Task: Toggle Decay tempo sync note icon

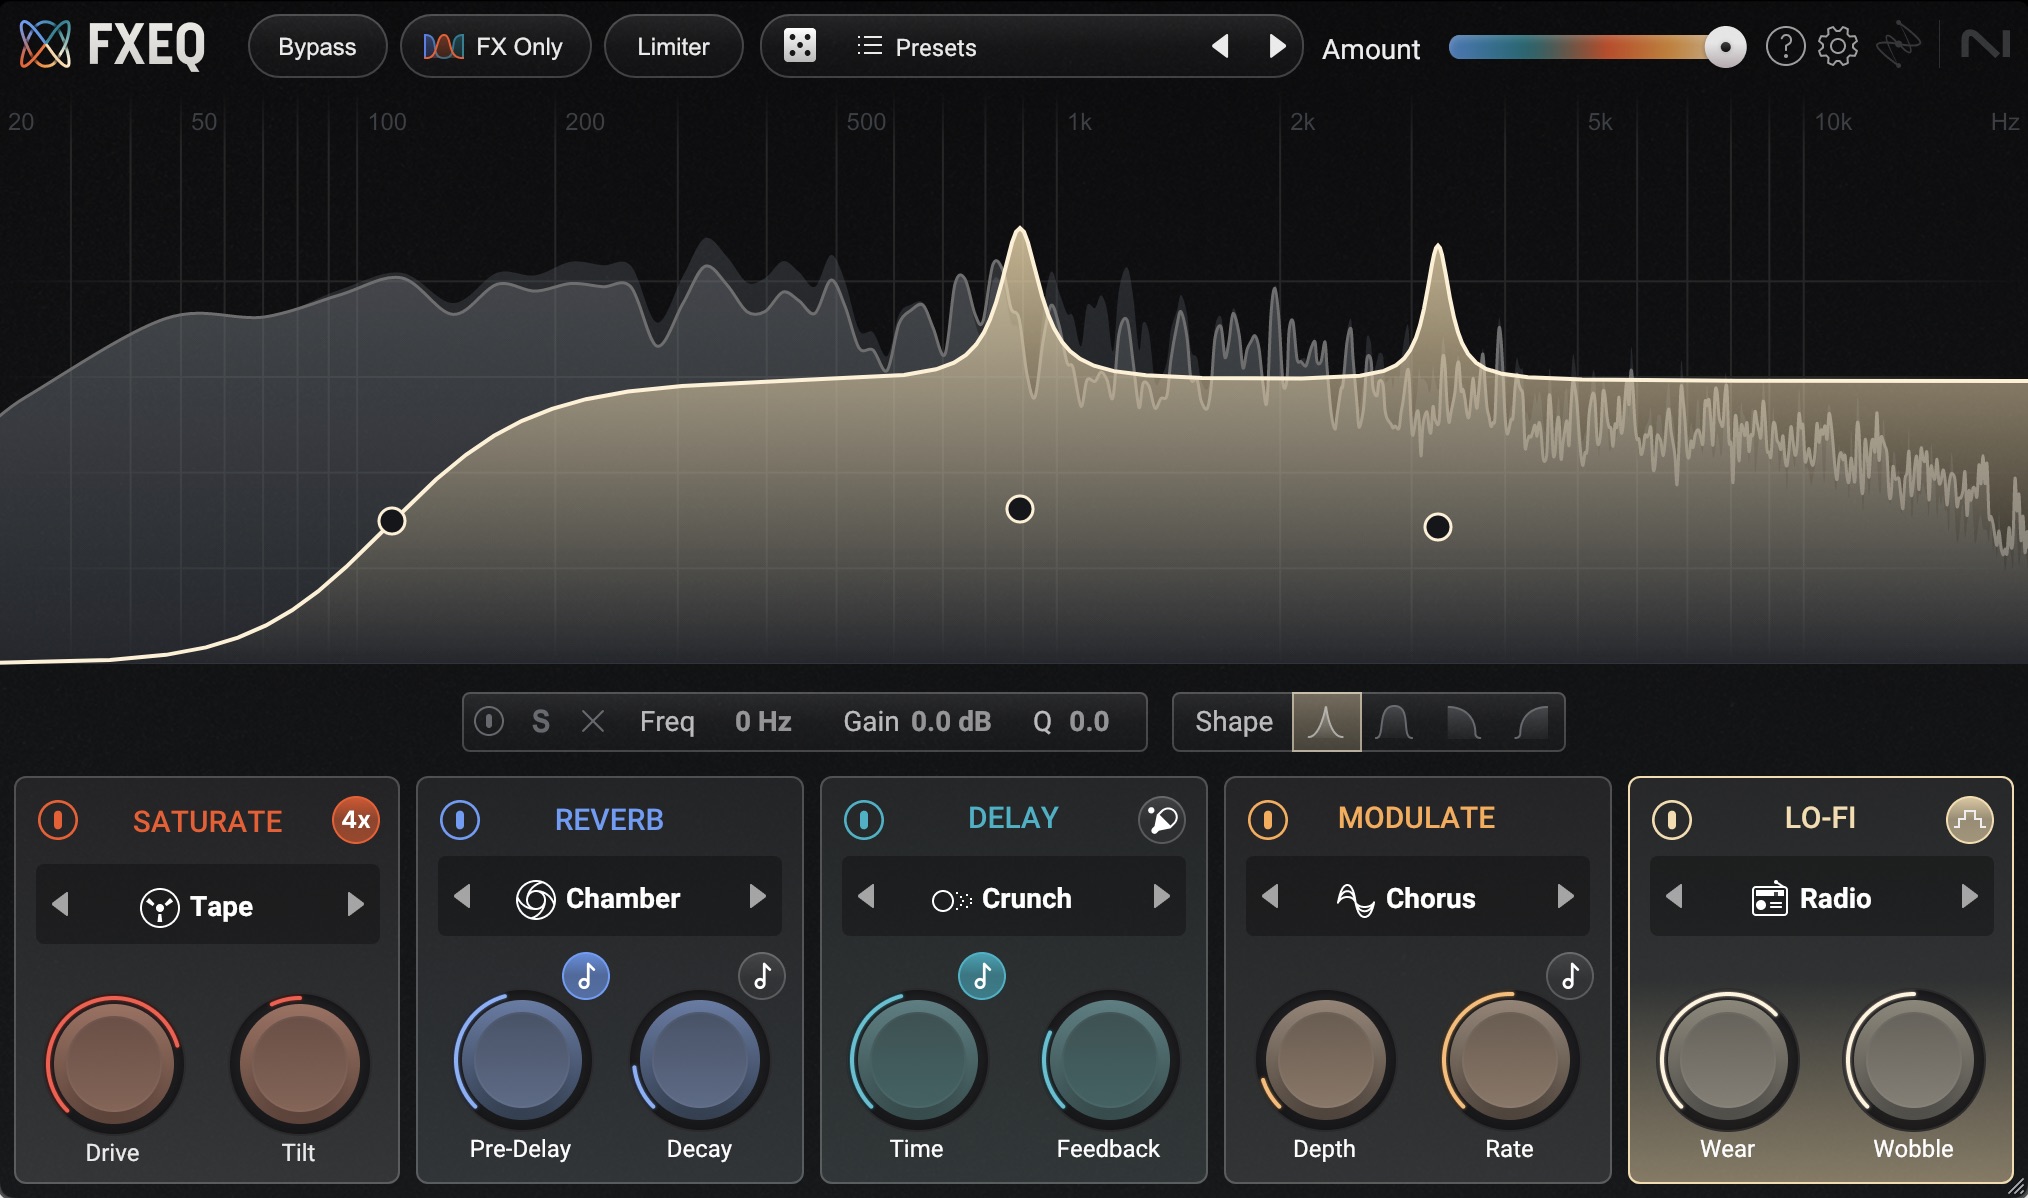Action: click(762, 976)
